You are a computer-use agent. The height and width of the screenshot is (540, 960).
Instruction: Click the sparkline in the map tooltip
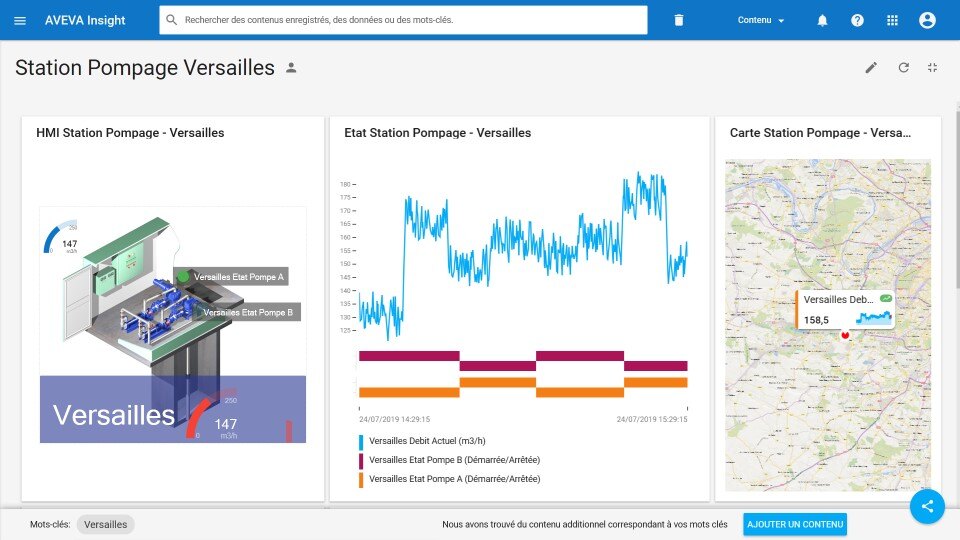[874, 317]
